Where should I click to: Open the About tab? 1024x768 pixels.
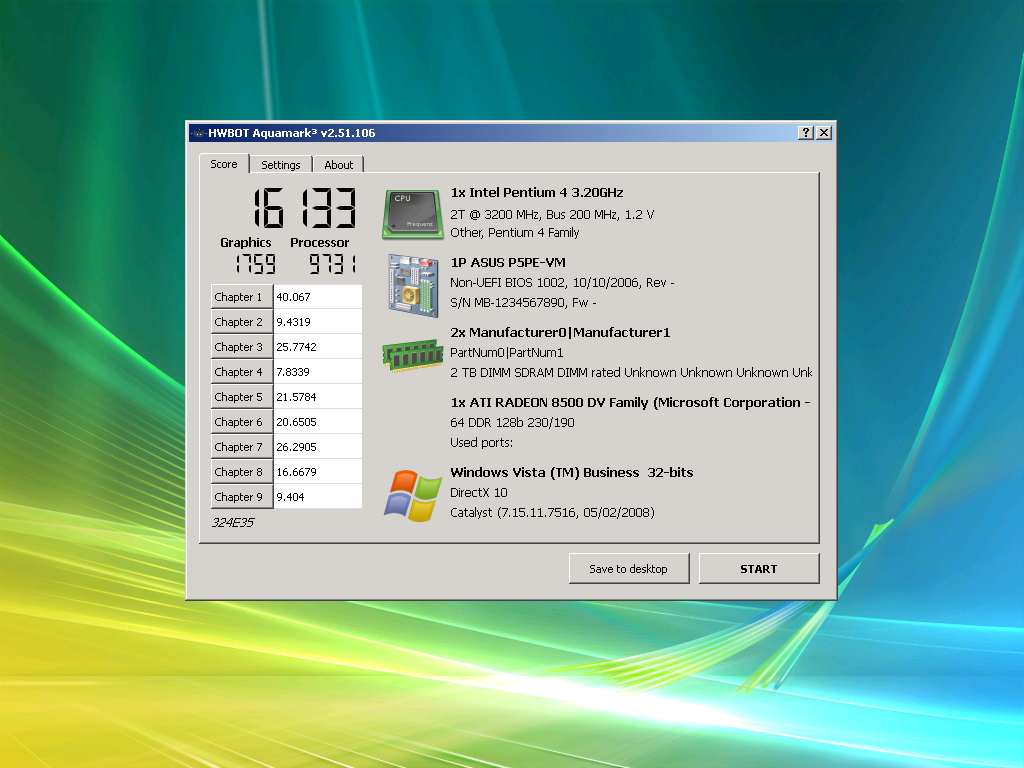click(338, 165)
